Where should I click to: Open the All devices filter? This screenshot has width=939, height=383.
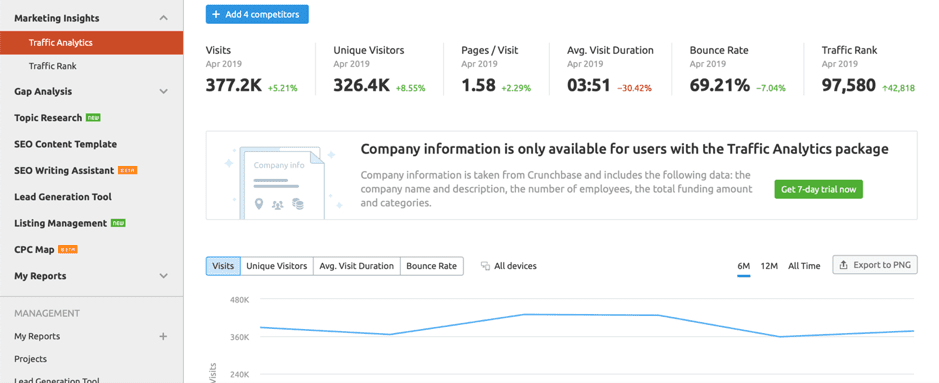509,266
